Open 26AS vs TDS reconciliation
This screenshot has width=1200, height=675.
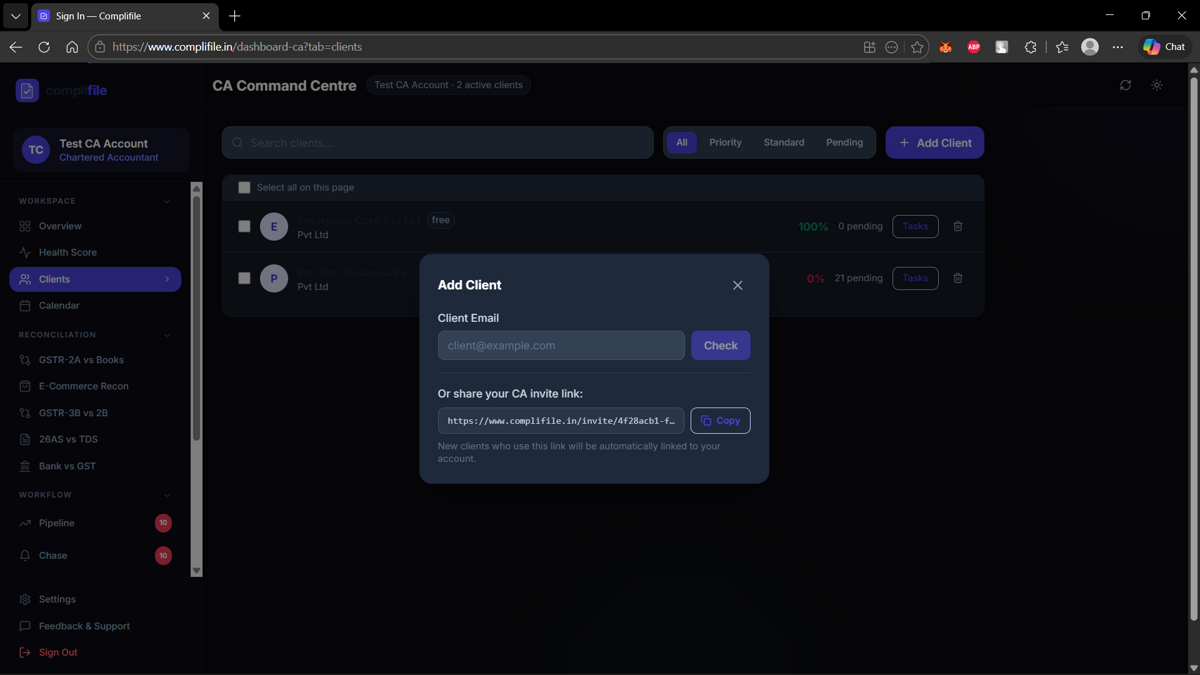95,439
